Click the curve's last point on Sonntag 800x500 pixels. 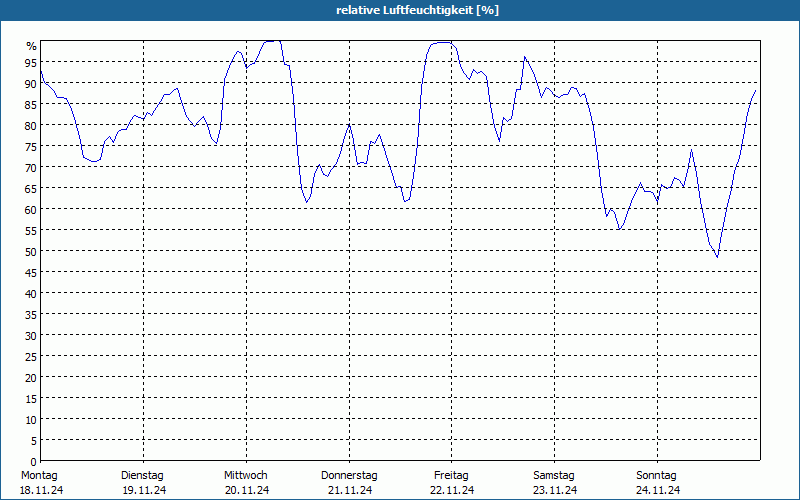point(755,90)
